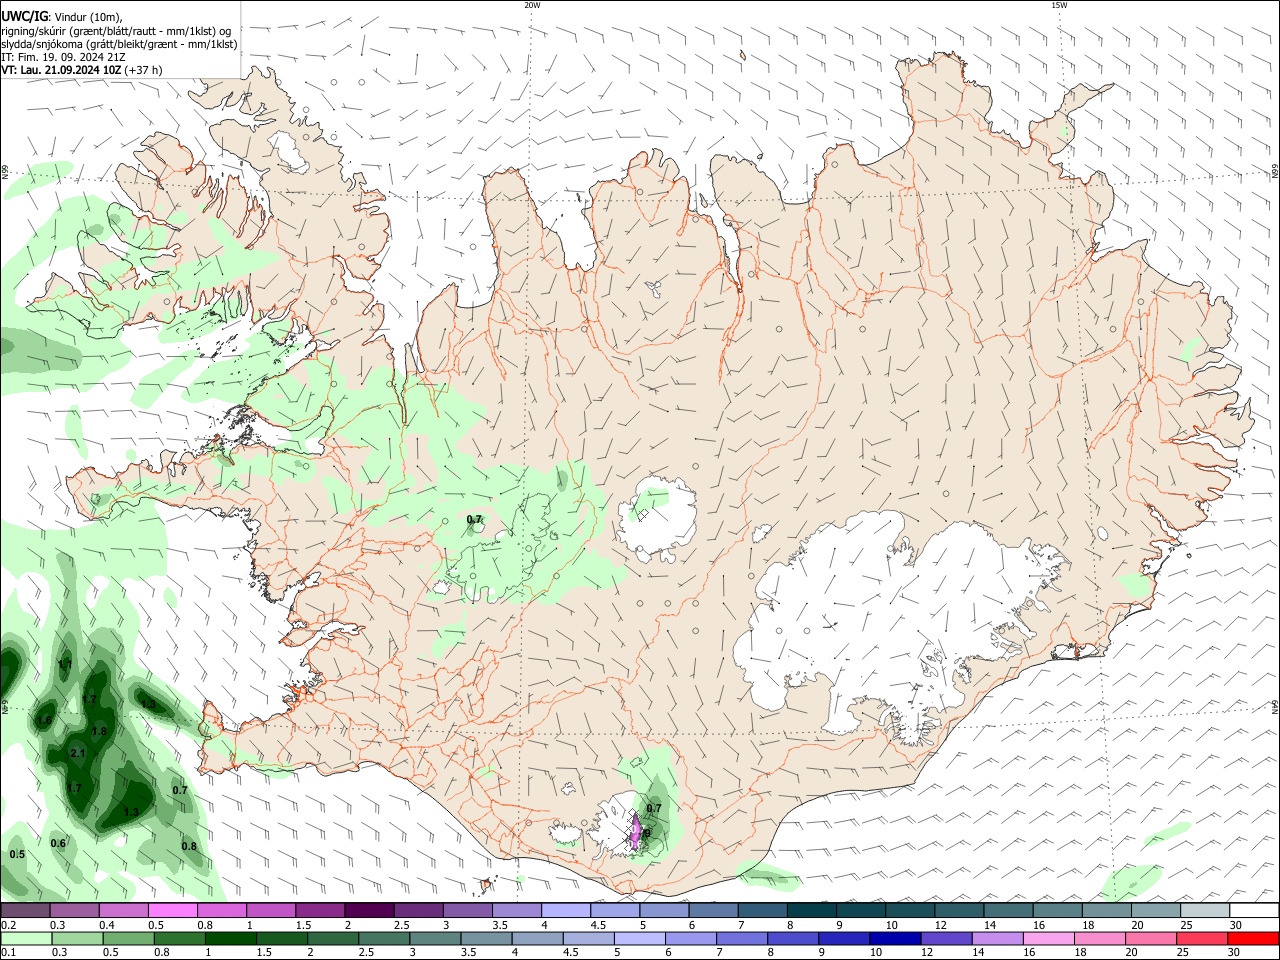1280x960 pixels.
Task: Click the 0.8 precipitation value over the ocean
Action: pos(189,846)
